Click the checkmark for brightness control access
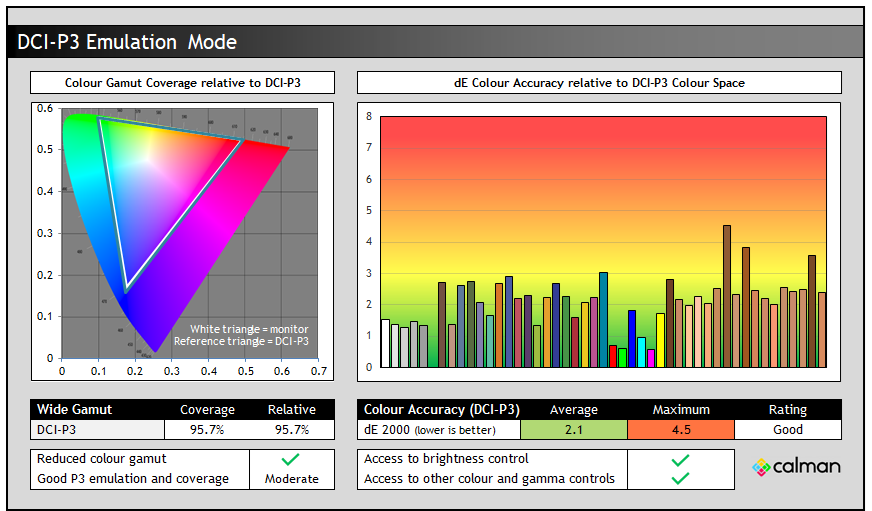 (x=680, y=459)
